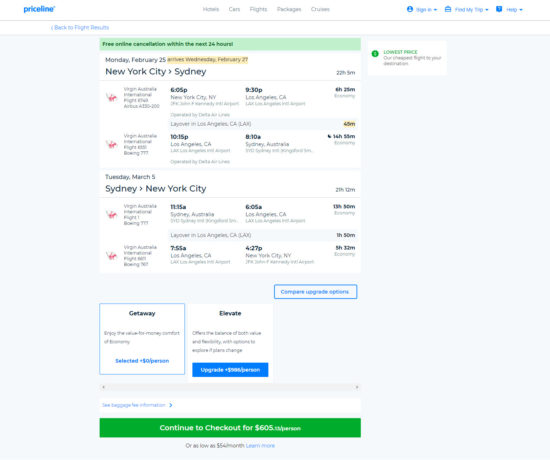Click the Sign In user icon
Viewport: 550px width, 460px height.
pos(410,9)
